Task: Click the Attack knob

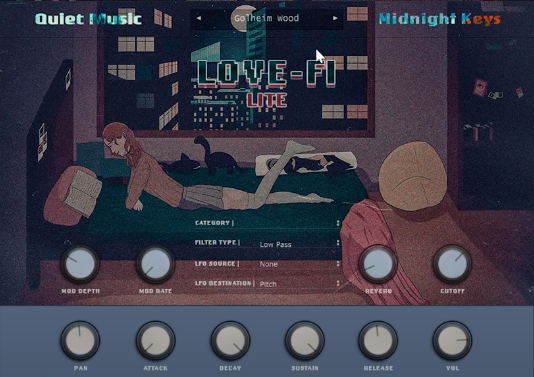Action: 155,340
